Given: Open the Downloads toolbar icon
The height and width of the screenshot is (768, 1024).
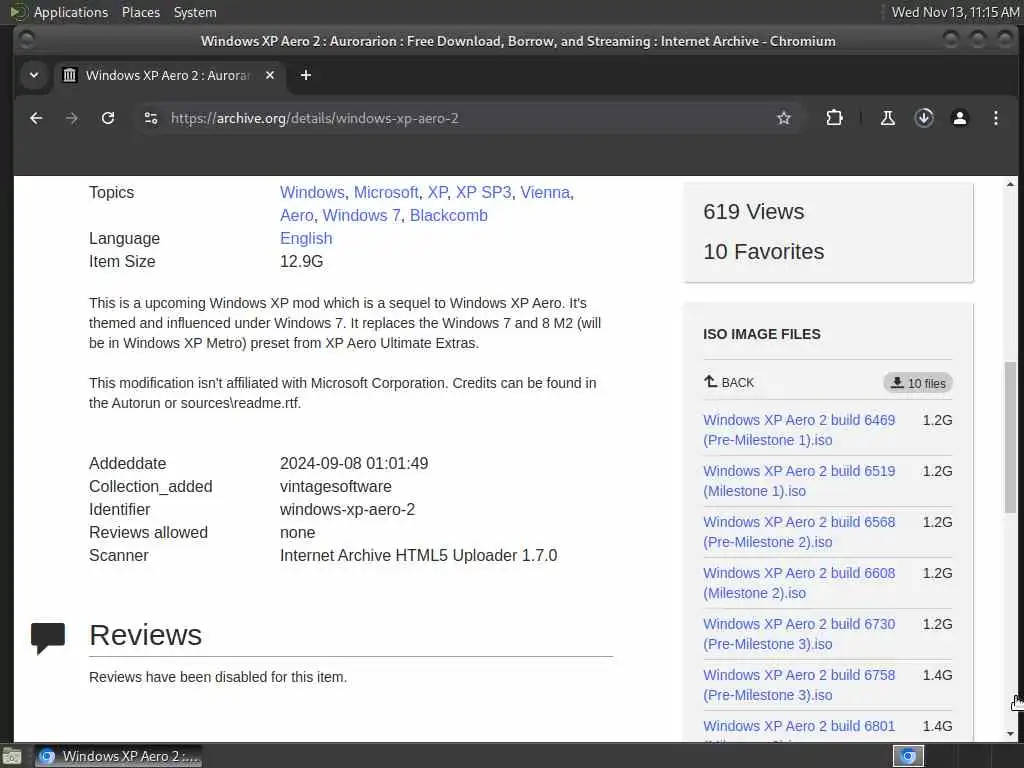Looking at the screenshot, I should [x=923, y=118].
